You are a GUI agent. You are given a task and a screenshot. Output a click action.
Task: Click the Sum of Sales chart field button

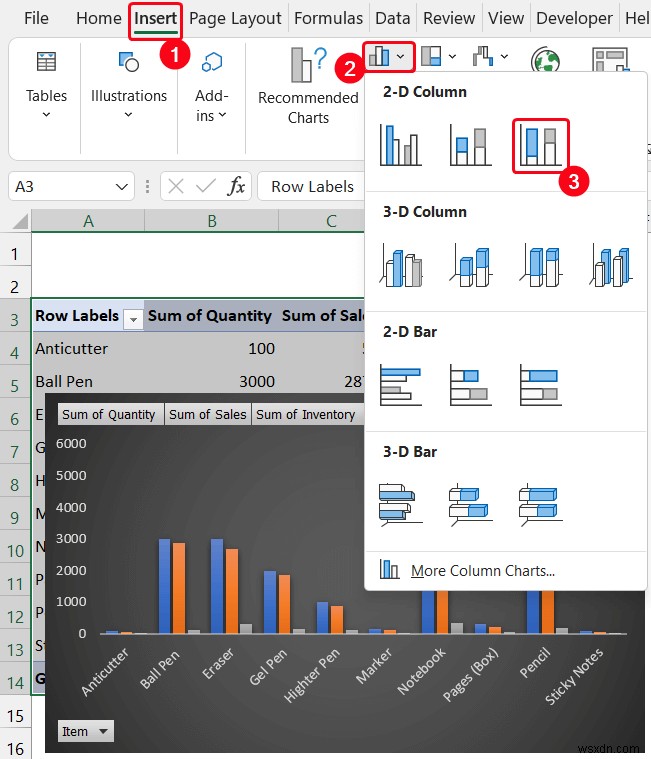pos(208,414)
